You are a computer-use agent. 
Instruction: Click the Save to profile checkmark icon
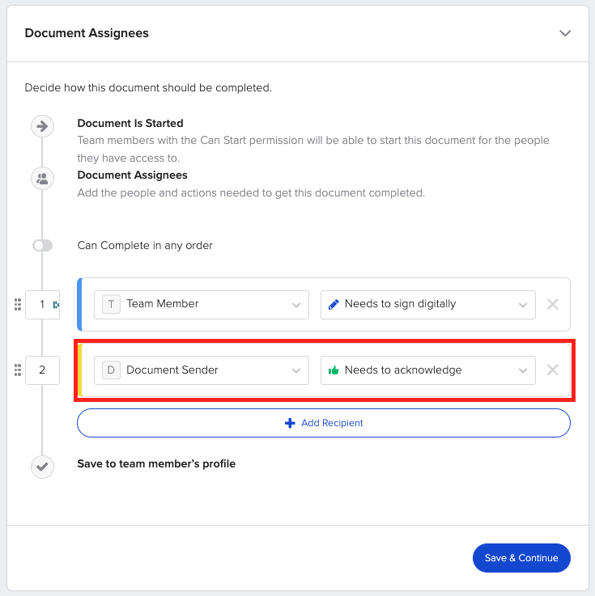pos(42,466)
